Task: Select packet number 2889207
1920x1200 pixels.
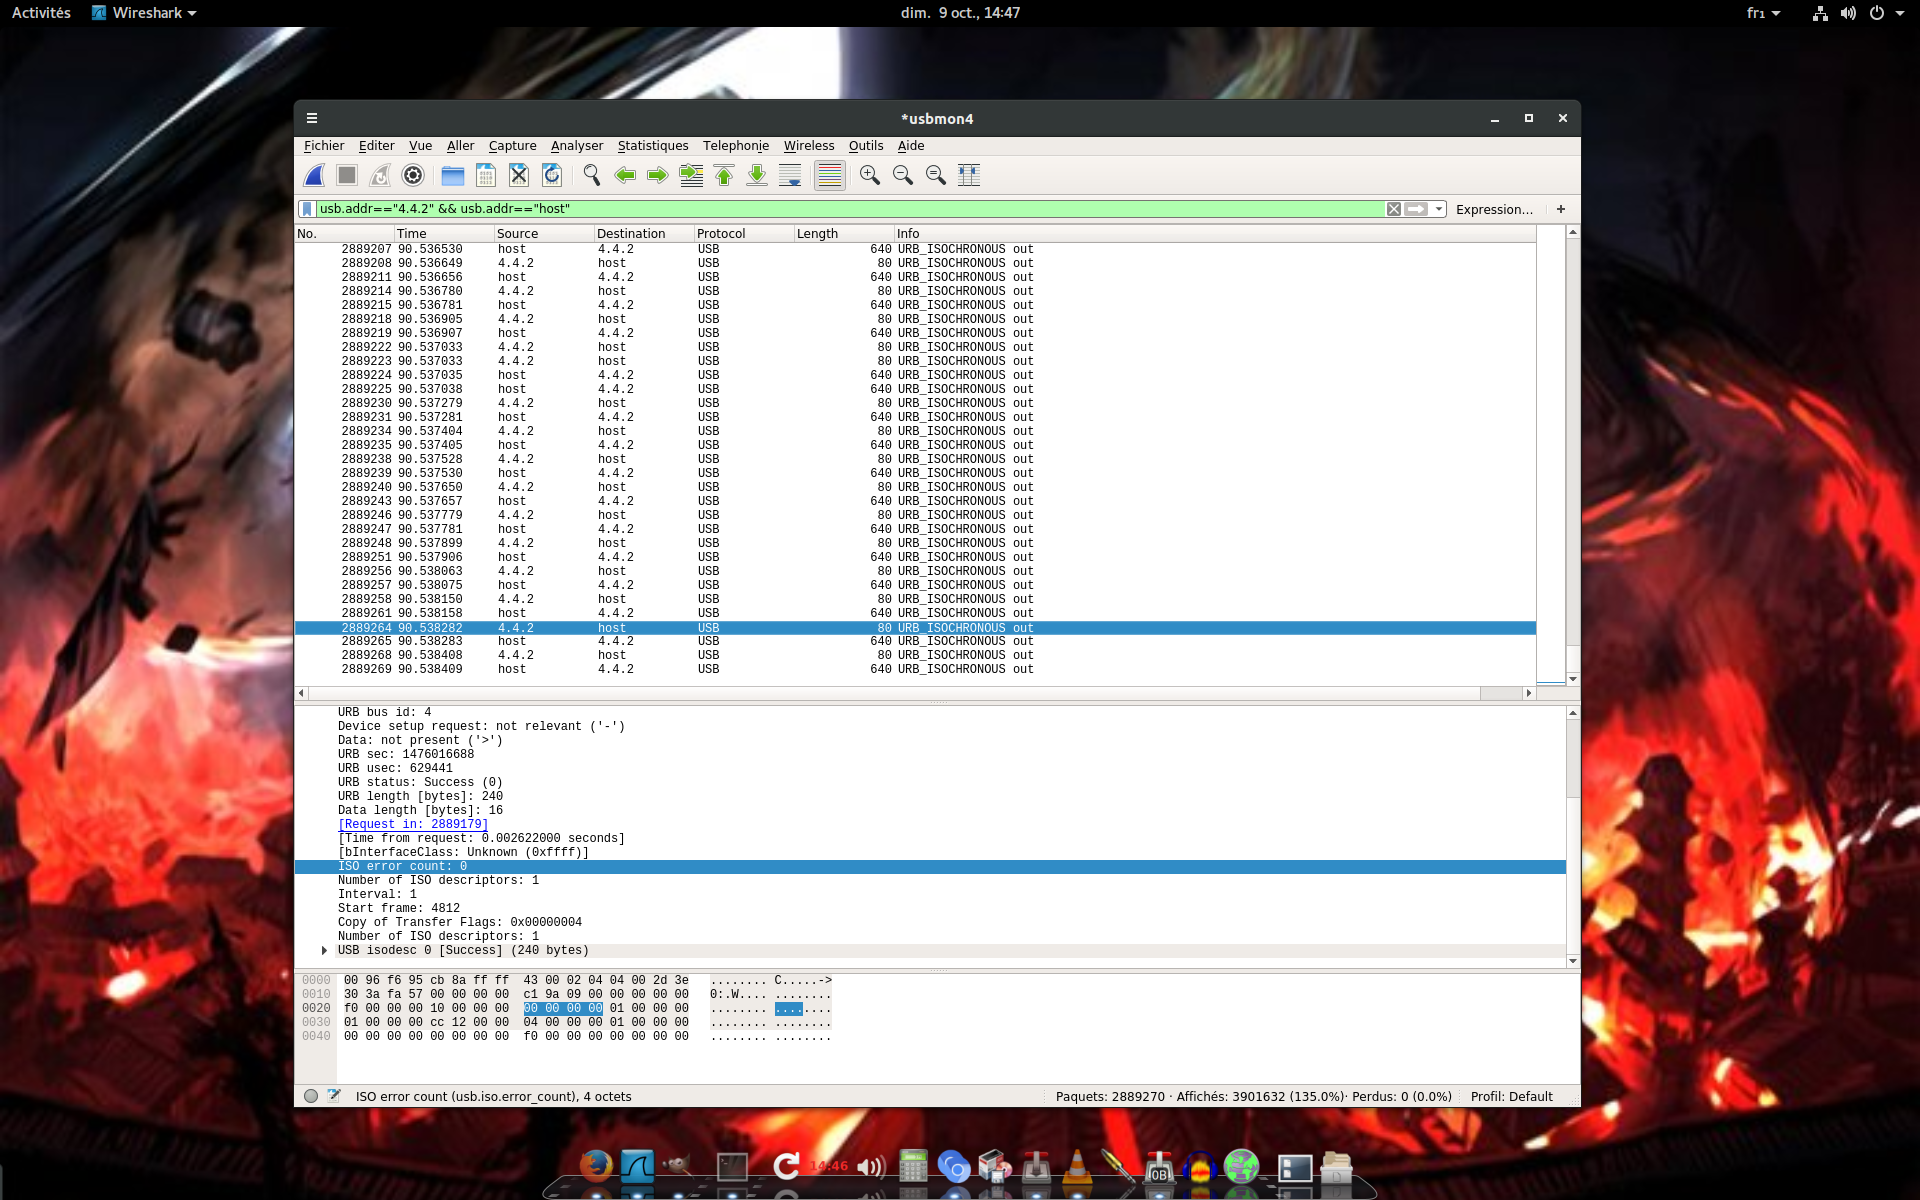Action: pyautogui.click(x=915, y=250)
